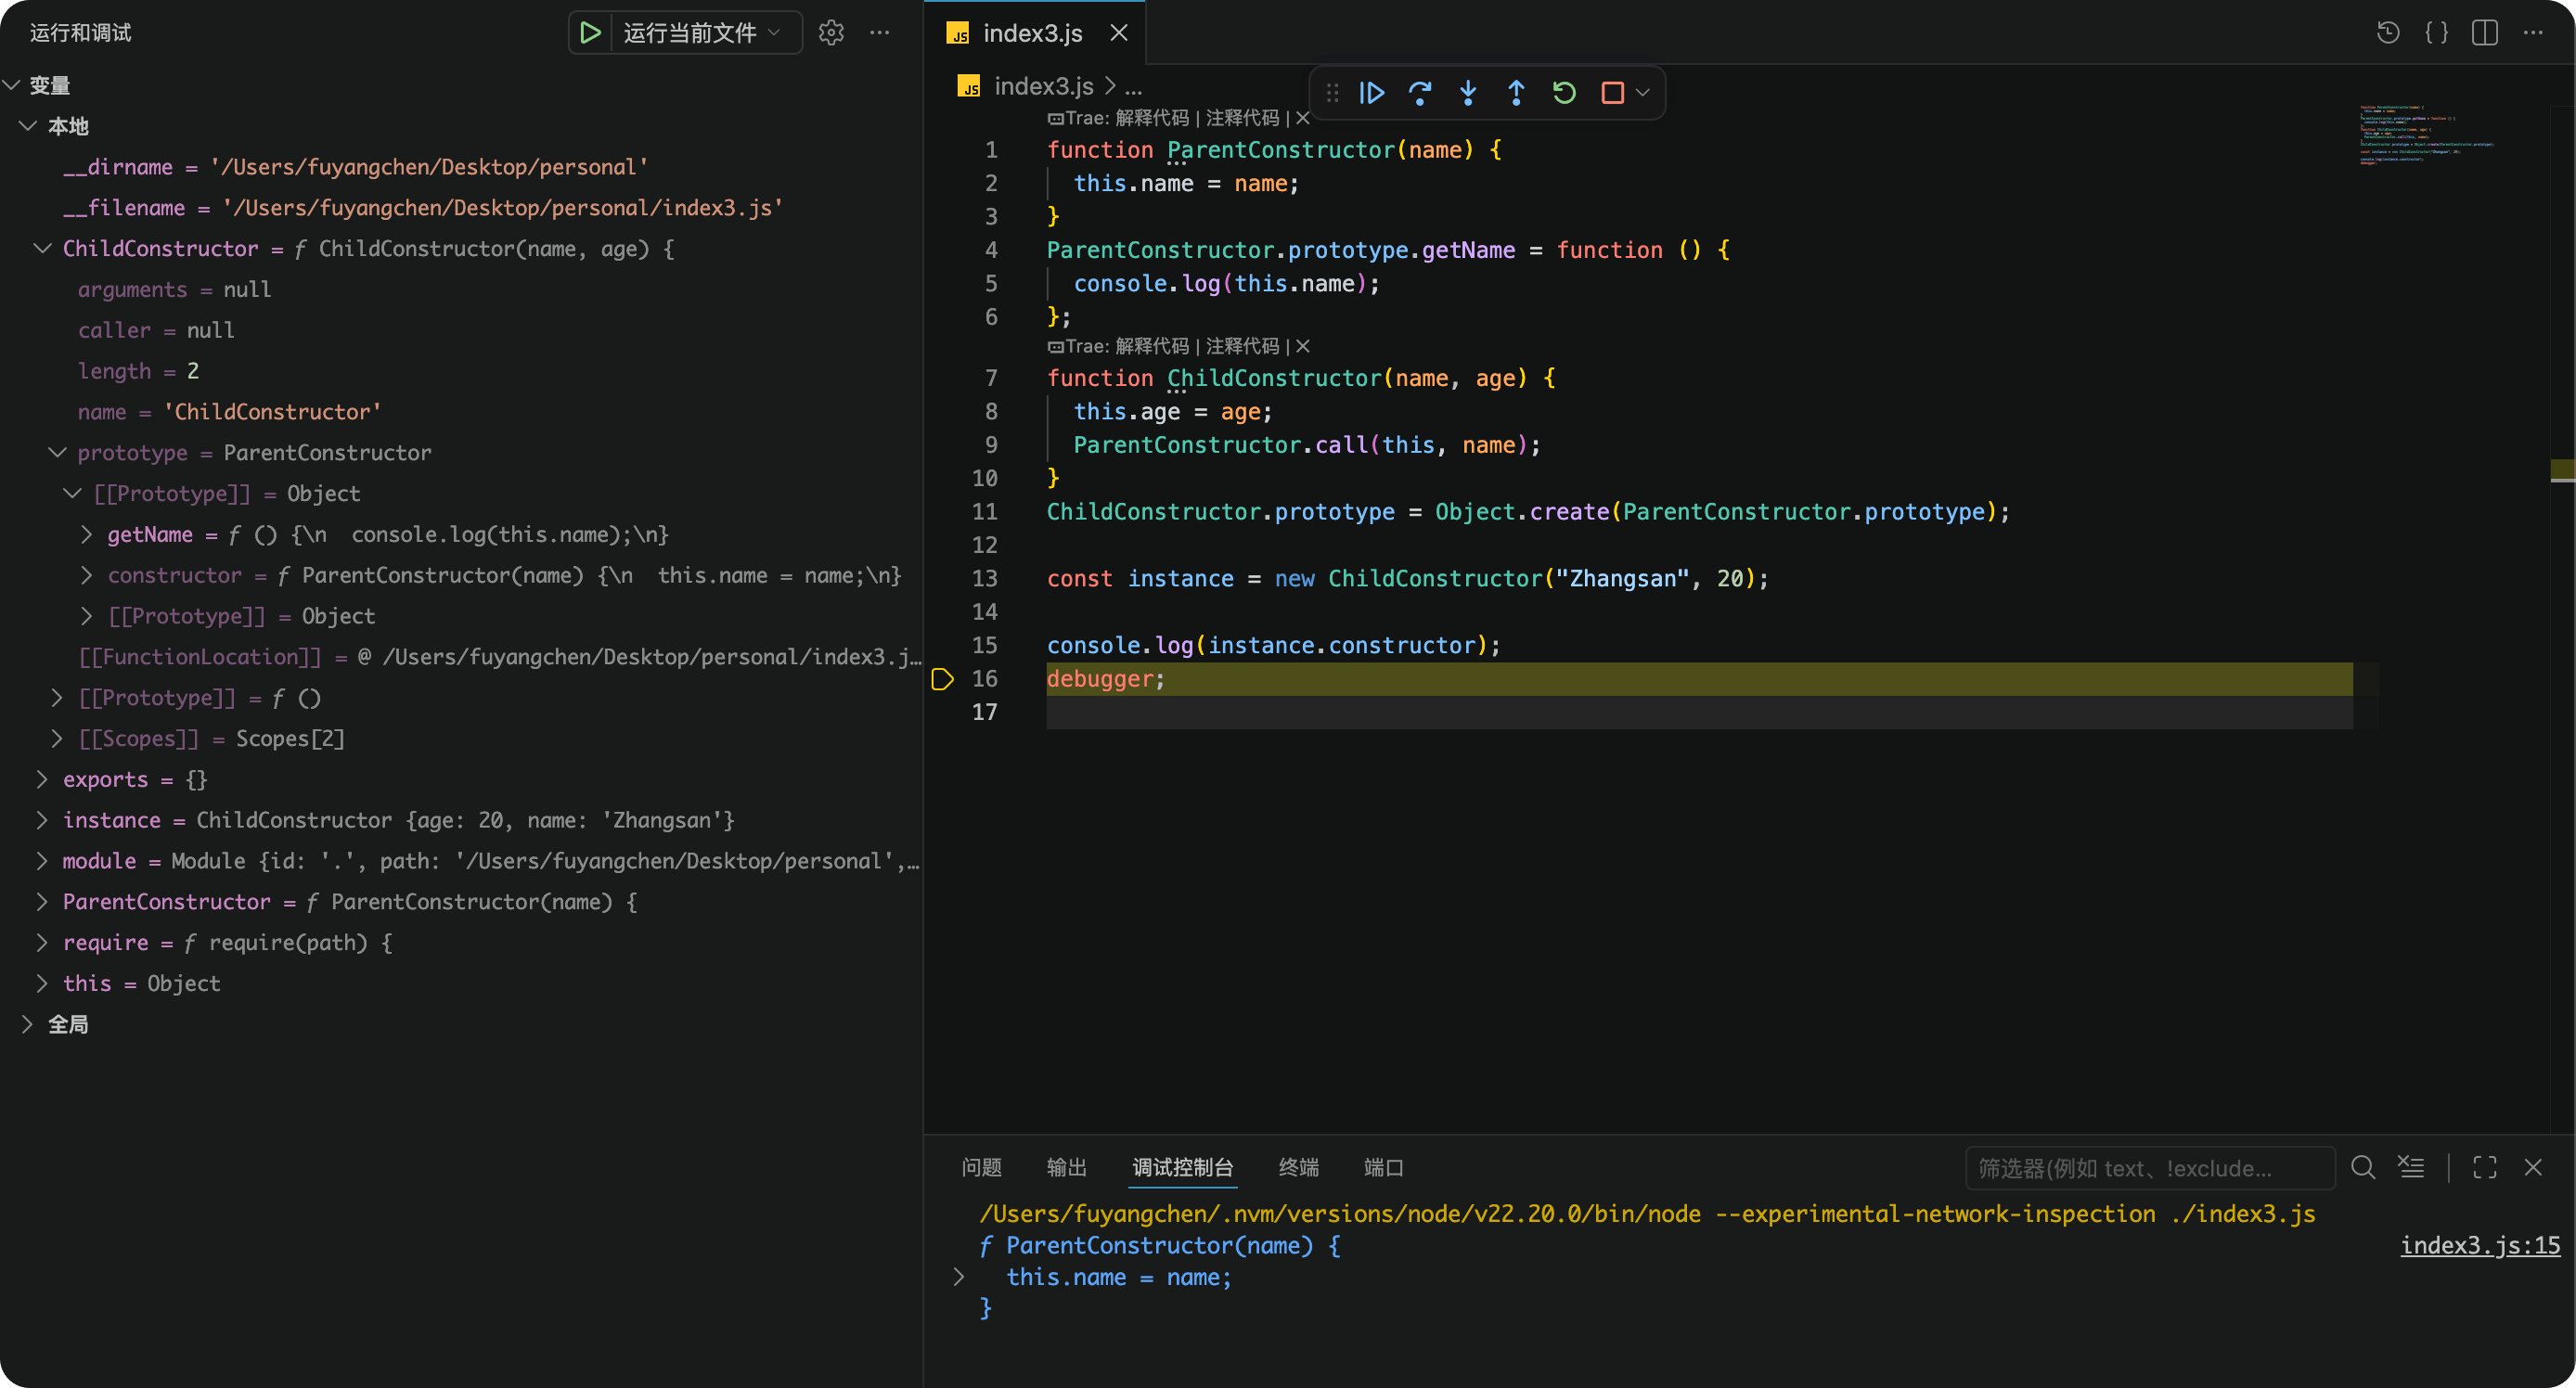The height and width of the screenshot is (1388, 2576).
Task: Select [[FunctionLocation]] property row
Action: tap(460, 657)
